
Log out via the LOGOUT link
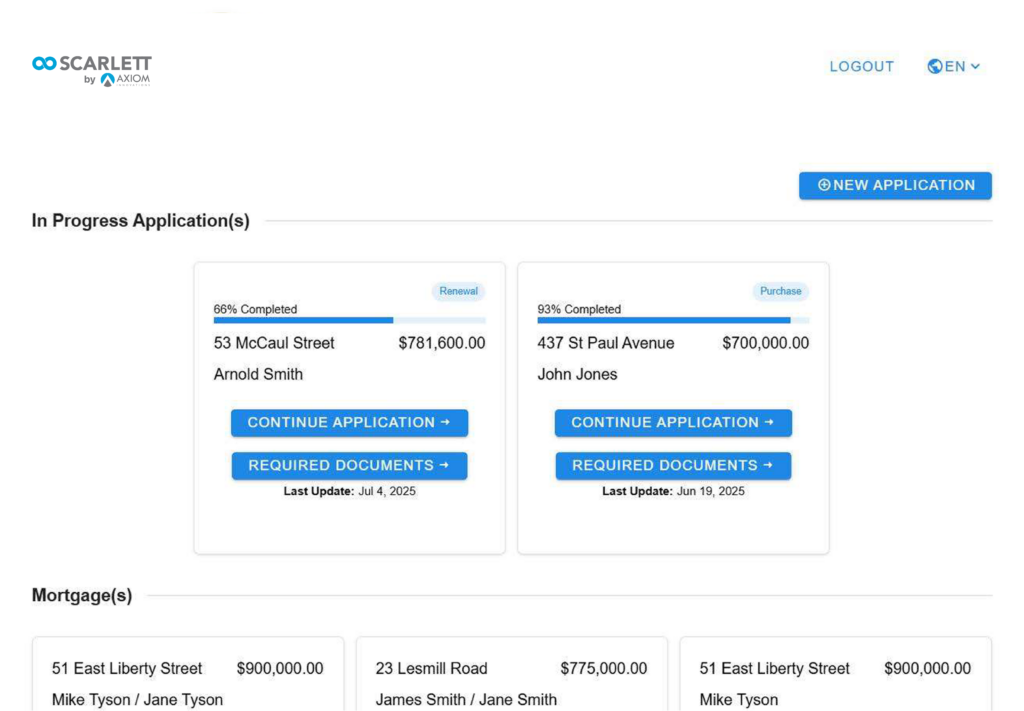pyautogui.click(x=861, y=67)
